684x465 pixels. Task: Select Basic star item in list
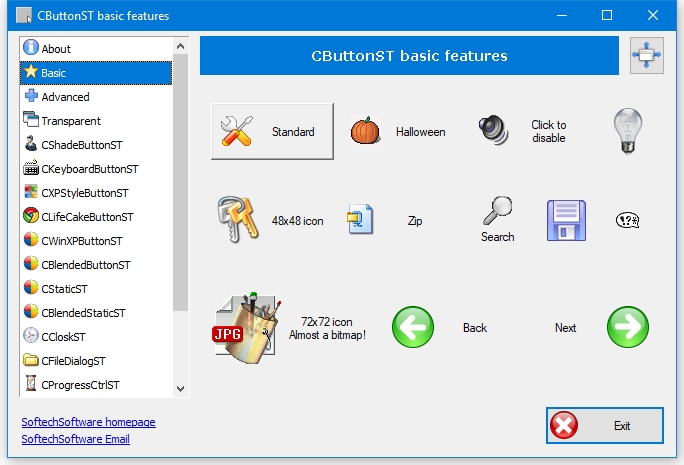96,72
